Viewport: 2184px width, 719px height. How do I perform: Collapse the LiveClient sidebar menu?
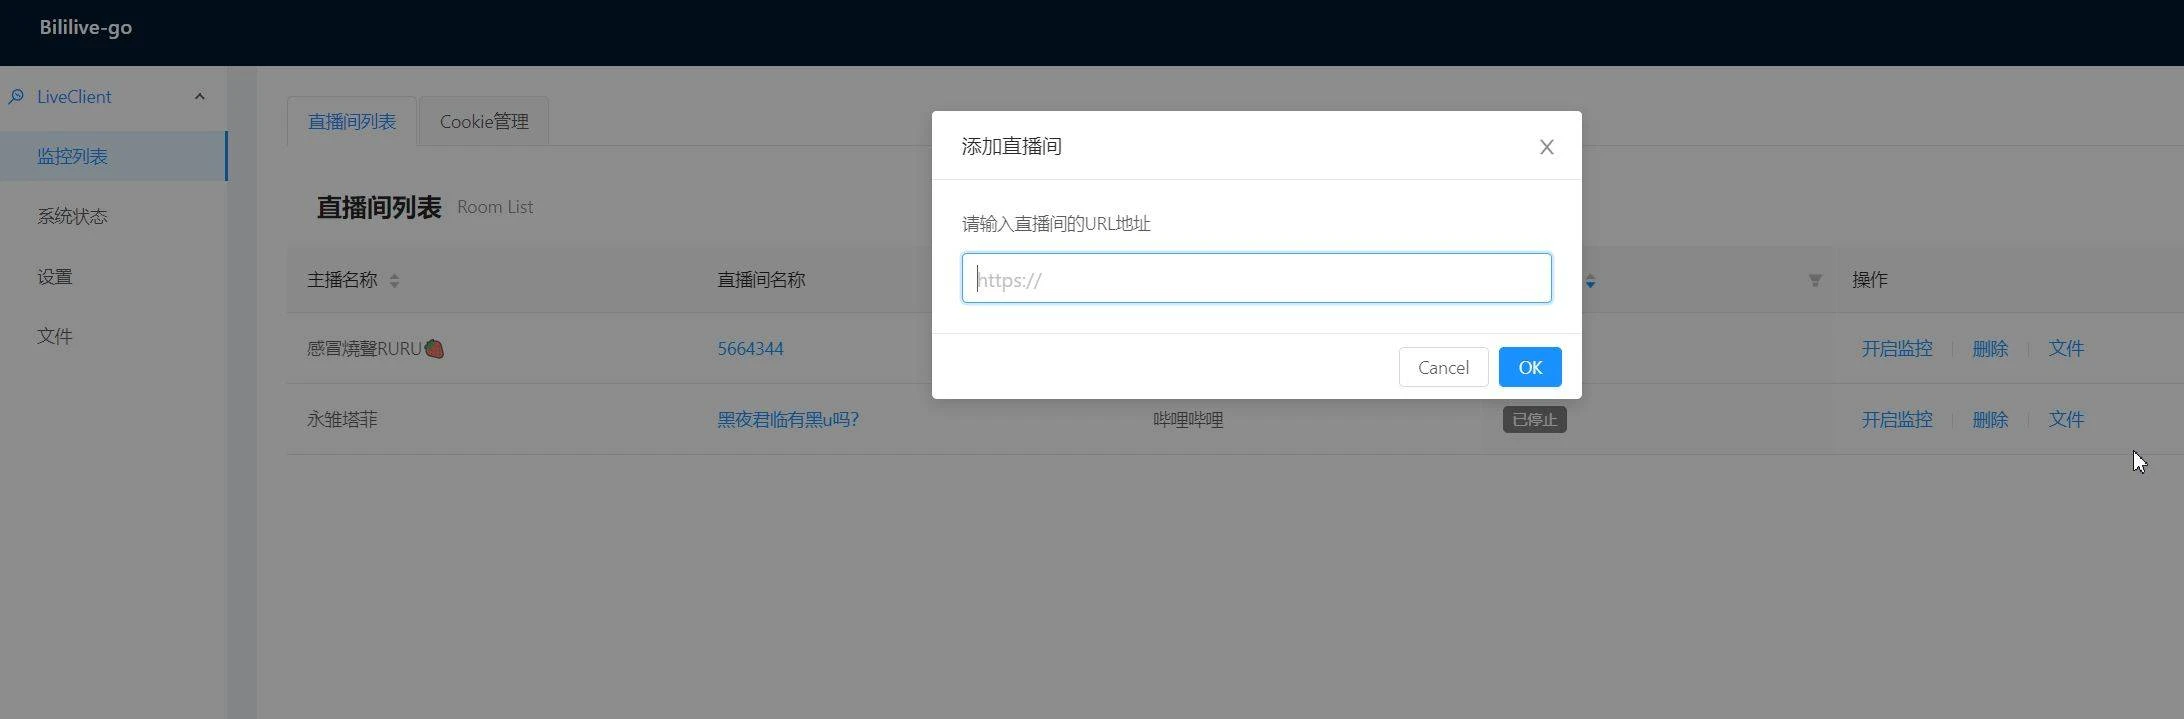tap(199, 97)
